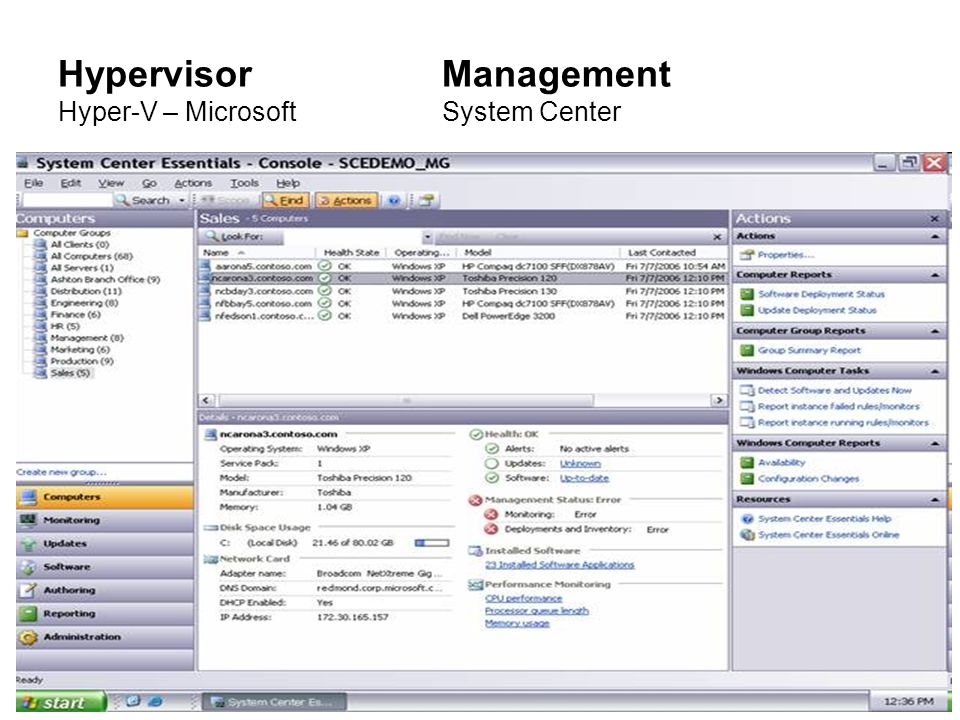
Task: Click health OK icon for nfedson1 row
Action: click(x=325, y=316)
